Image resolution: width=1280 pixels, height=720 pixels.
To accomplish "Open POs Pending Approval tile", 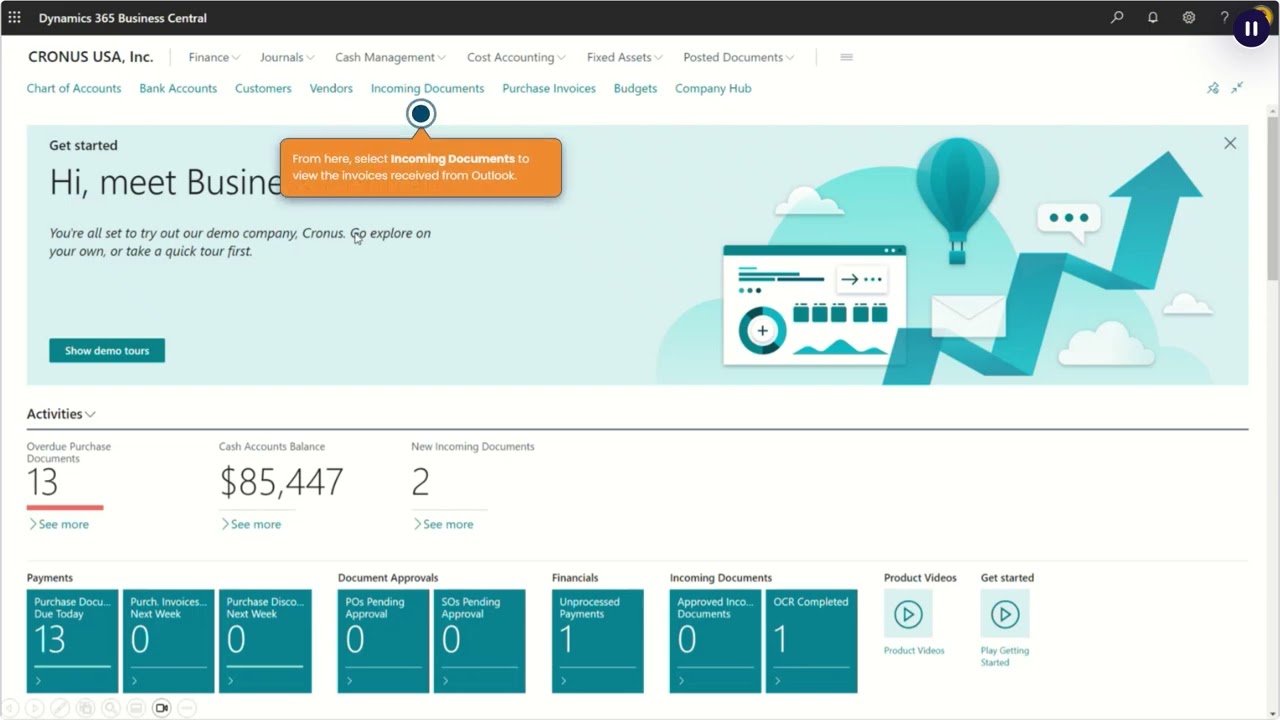I will click(x=383, y=641).
